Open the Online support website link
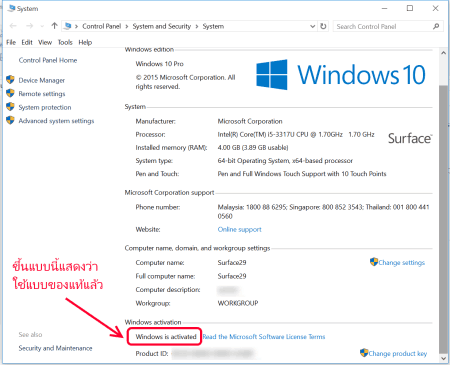The width and height of the screenshot is (450, 365). click(x=240, y=229)
